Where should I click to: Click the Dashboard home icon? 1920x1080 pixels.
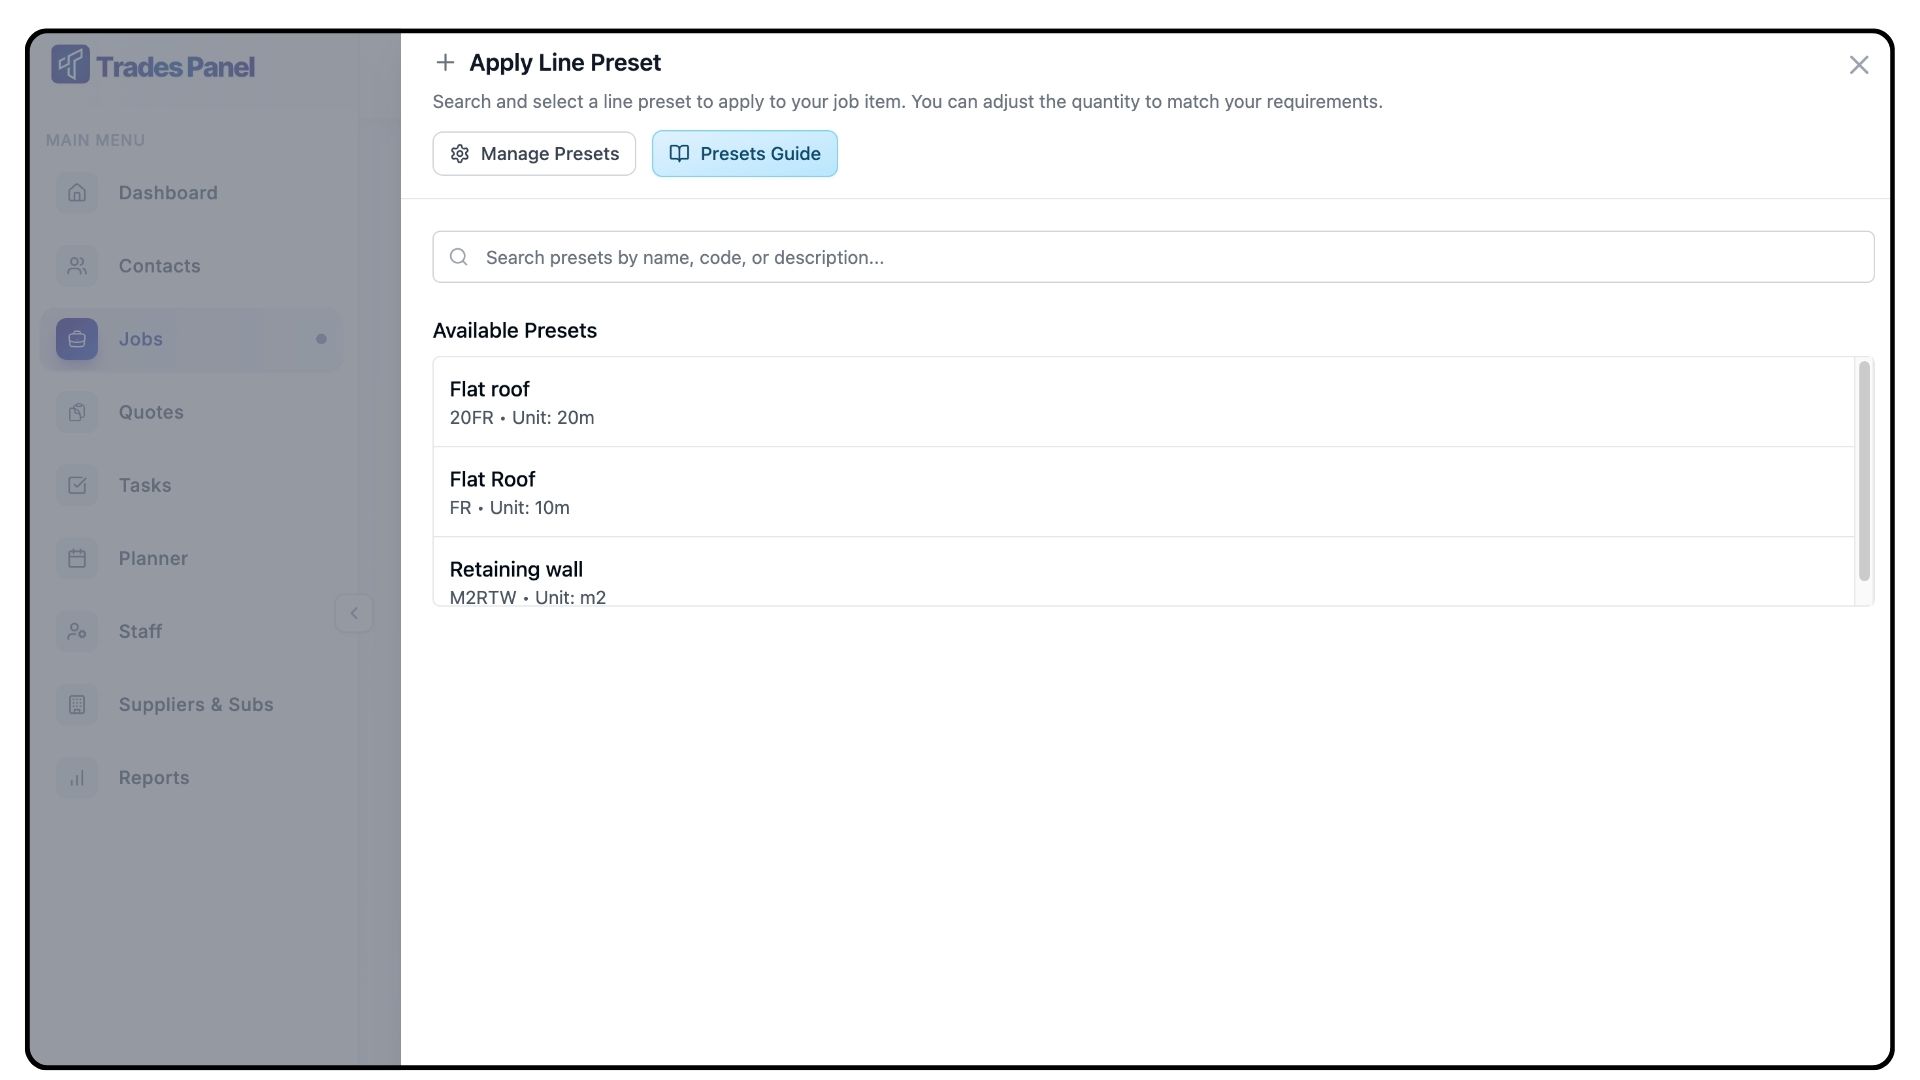coord(77,193)
